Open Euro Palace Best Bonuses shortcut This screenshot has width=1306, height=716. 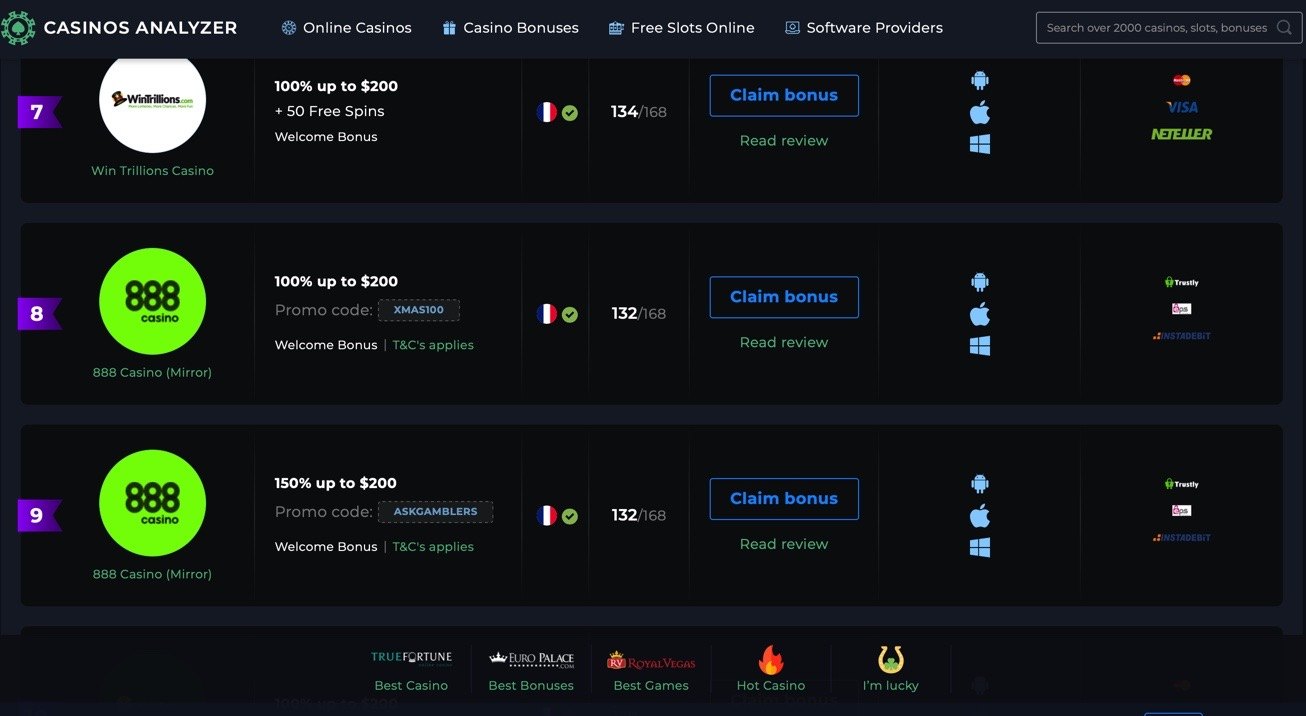531,670
